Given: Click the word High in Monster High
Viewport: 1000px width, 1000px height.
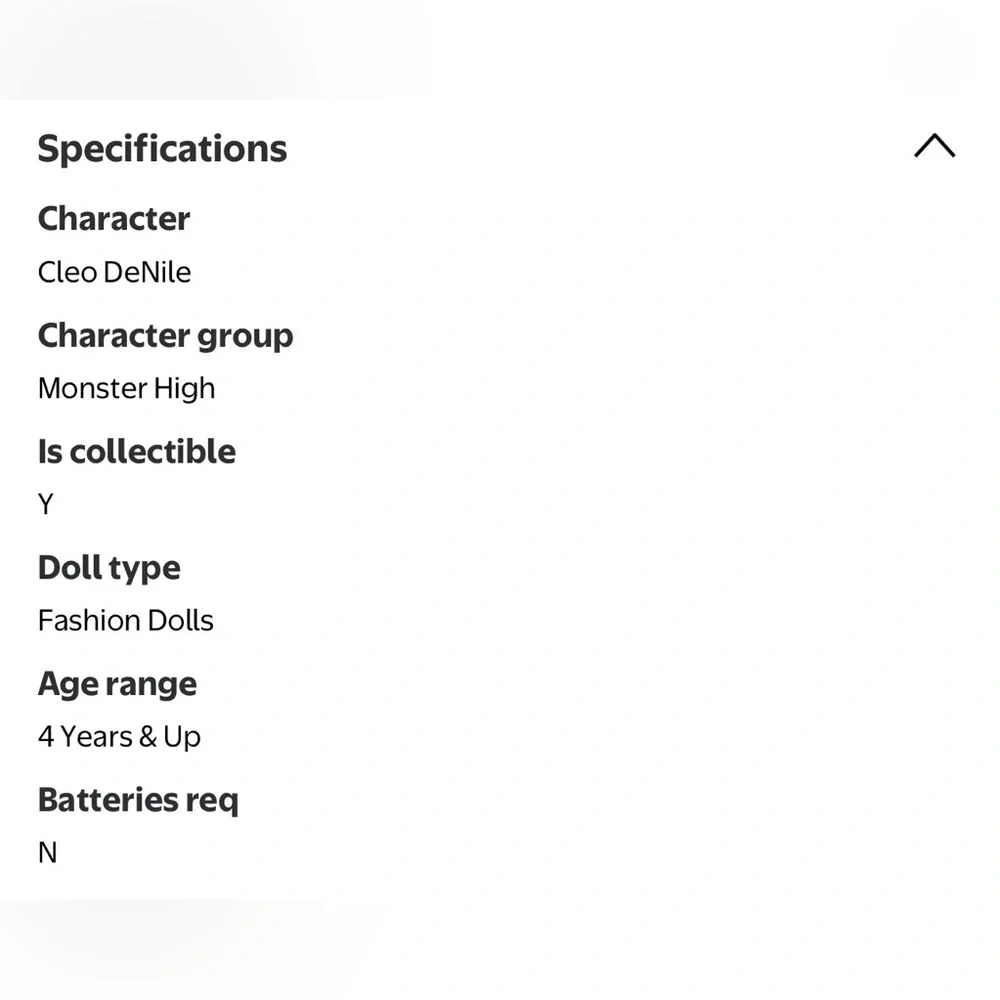Looking at the screenshot, I should pyautogui.click(x=185, y=388).
